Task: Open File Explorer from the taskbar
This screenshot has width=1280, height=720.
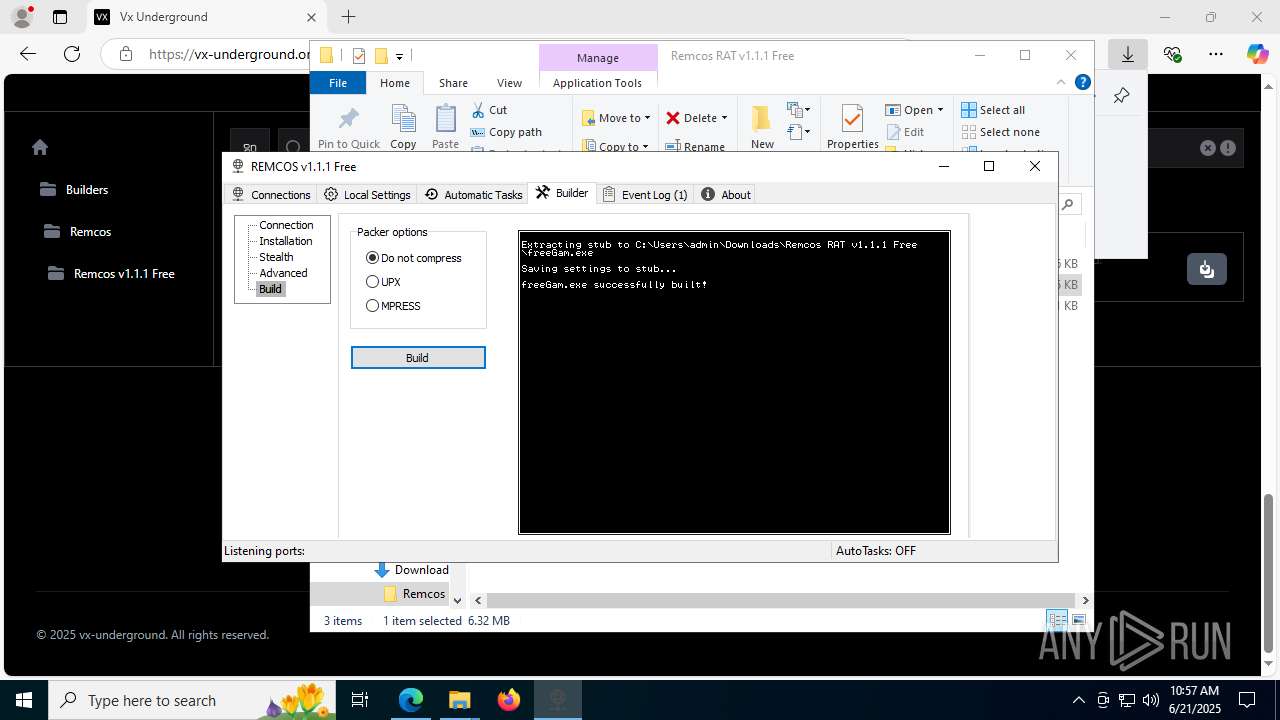Action: (459, 700)
